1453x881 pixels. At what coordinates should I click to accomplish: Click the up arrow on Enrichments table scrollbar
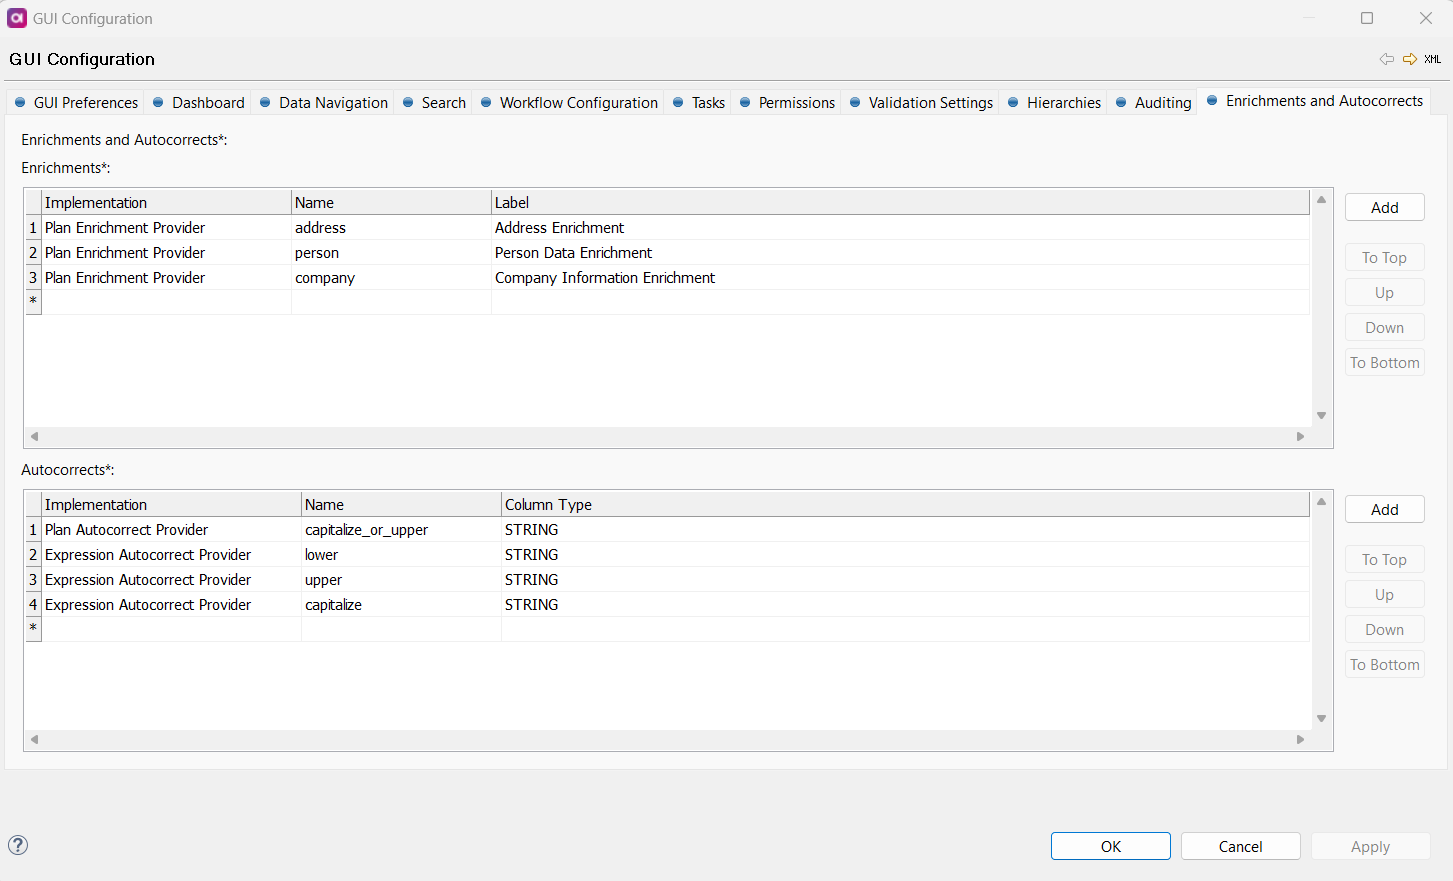1321,200
